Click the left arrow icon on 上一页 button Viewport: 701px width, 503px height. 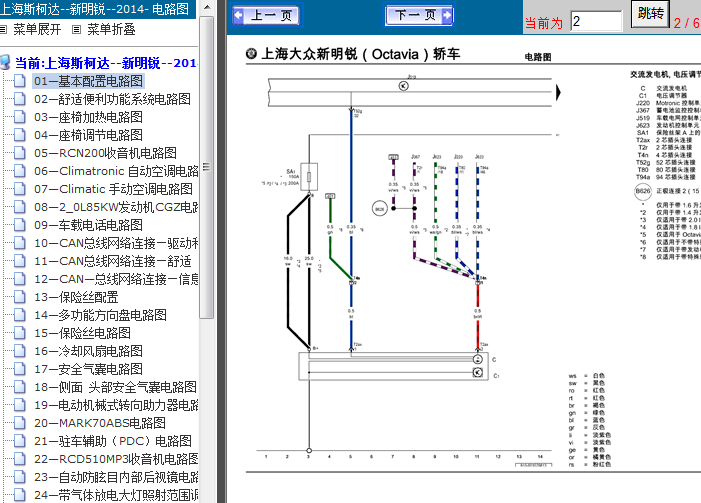(238, 15)
